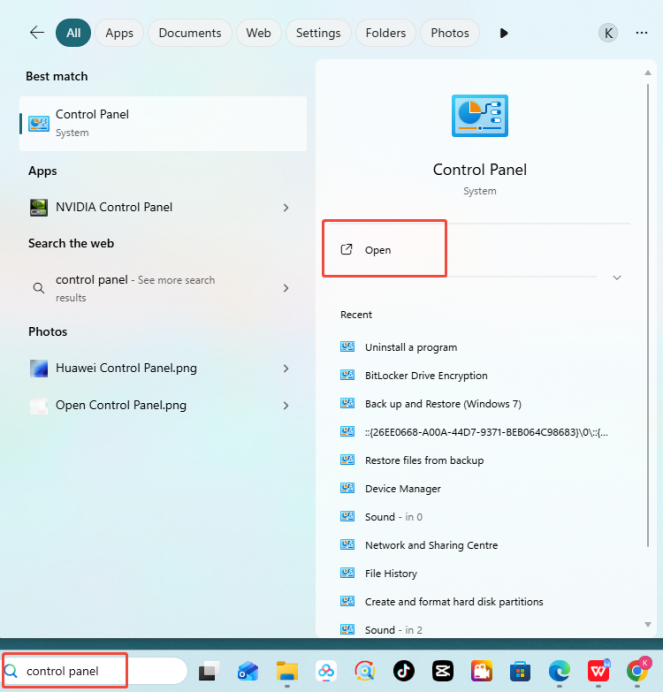
Task: Click Open to launch Control Panel
Action: click(377, 250)
